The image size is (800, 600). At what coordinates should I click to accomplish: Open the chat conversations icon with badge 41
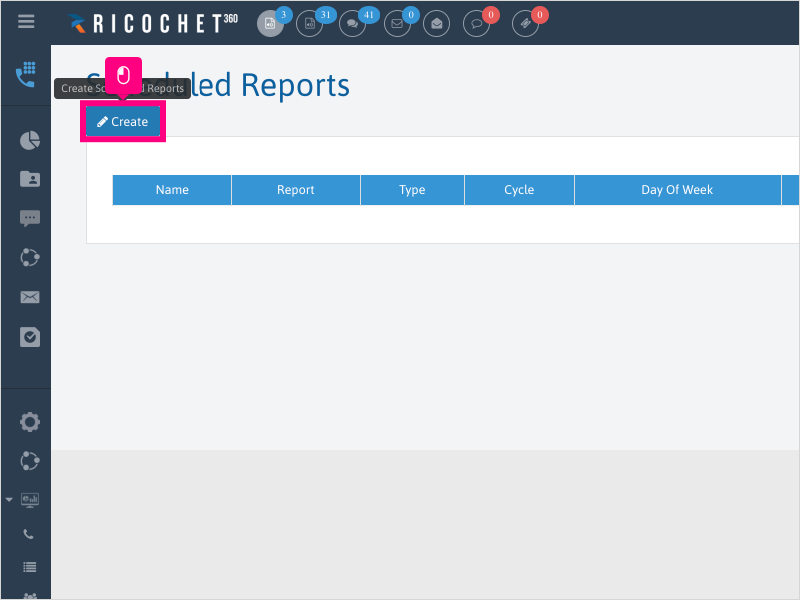(352, 23)
